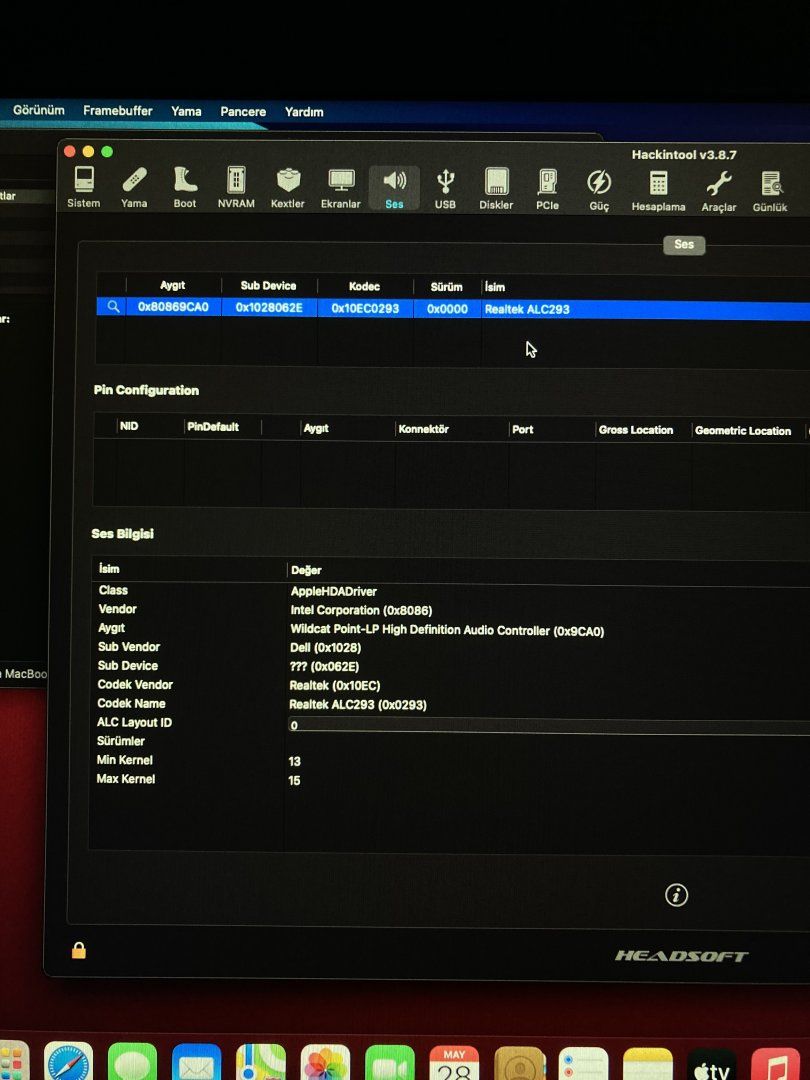Open Apple TV from the dock
Viewport: 810px width, 1080px height.
(x=712, y=1064)
